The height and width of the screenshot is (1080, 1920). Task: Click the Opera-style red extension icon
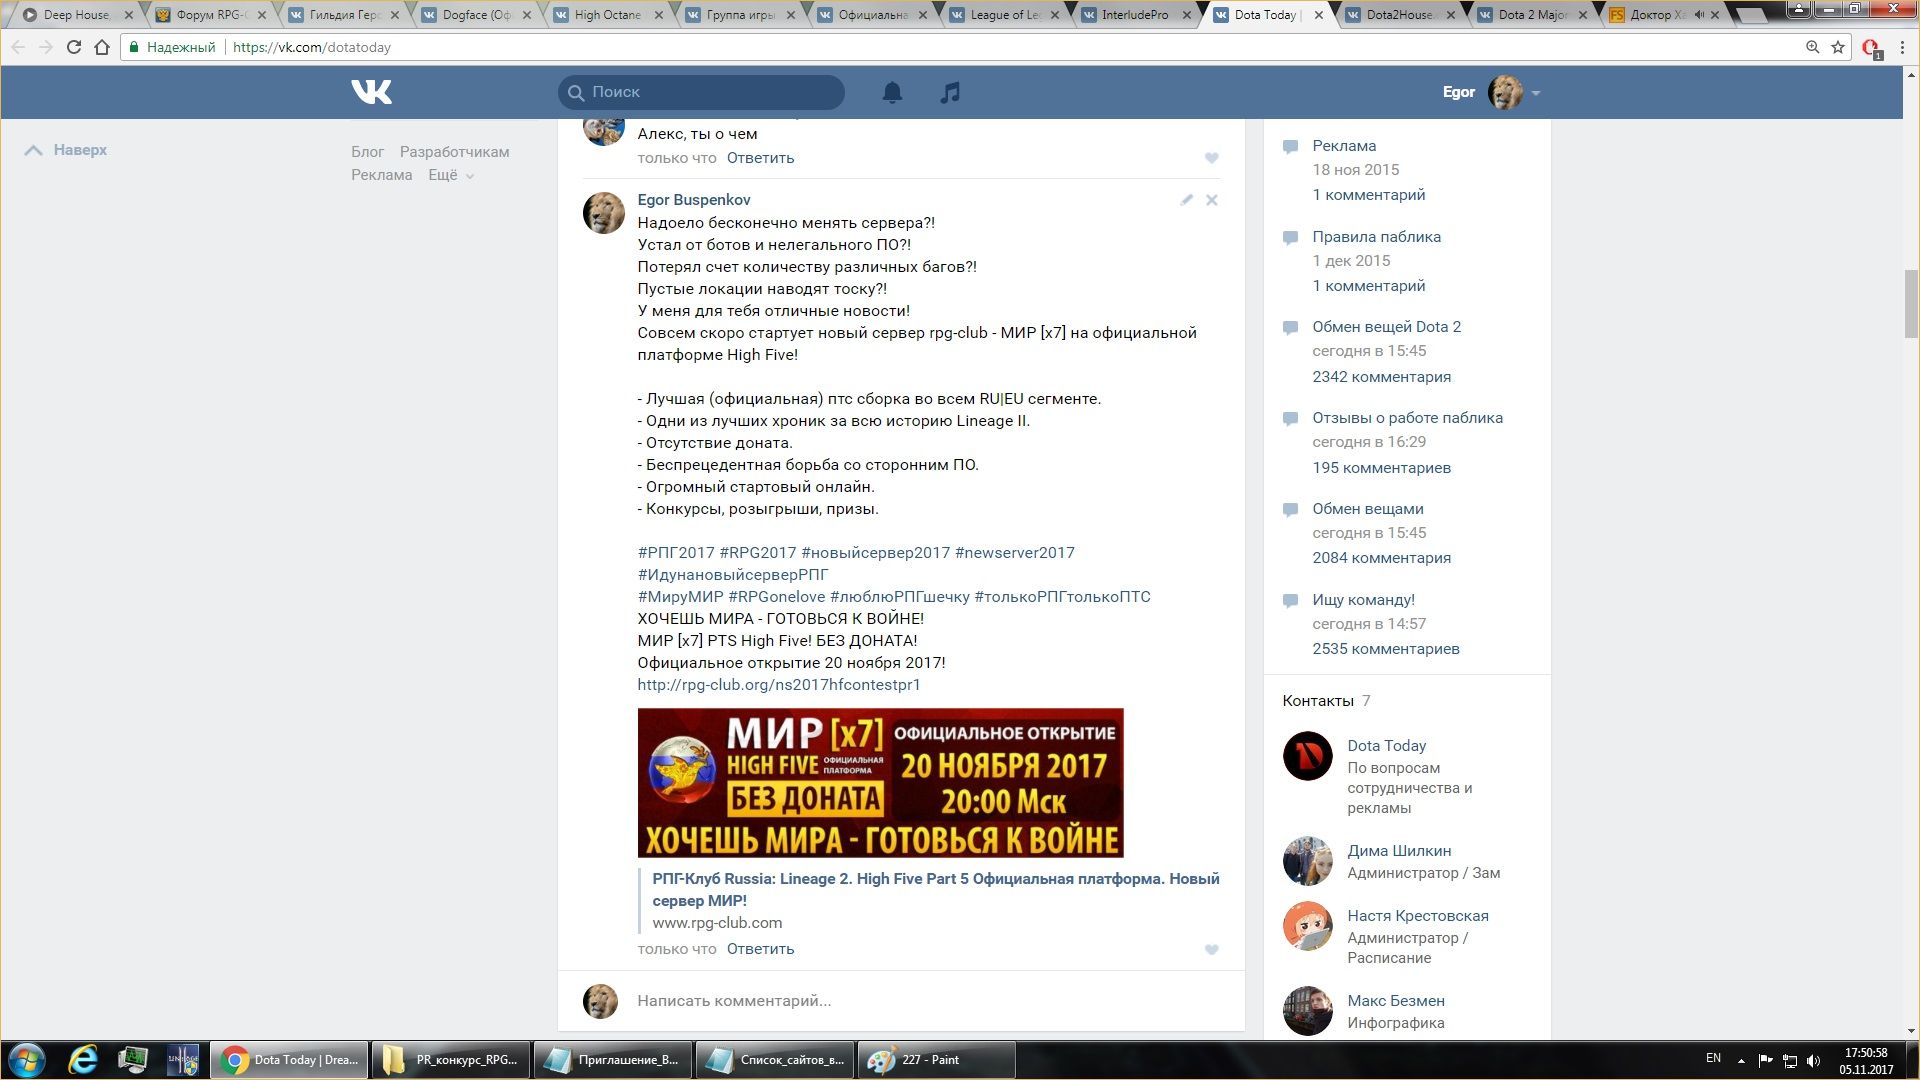point(1871,48)
